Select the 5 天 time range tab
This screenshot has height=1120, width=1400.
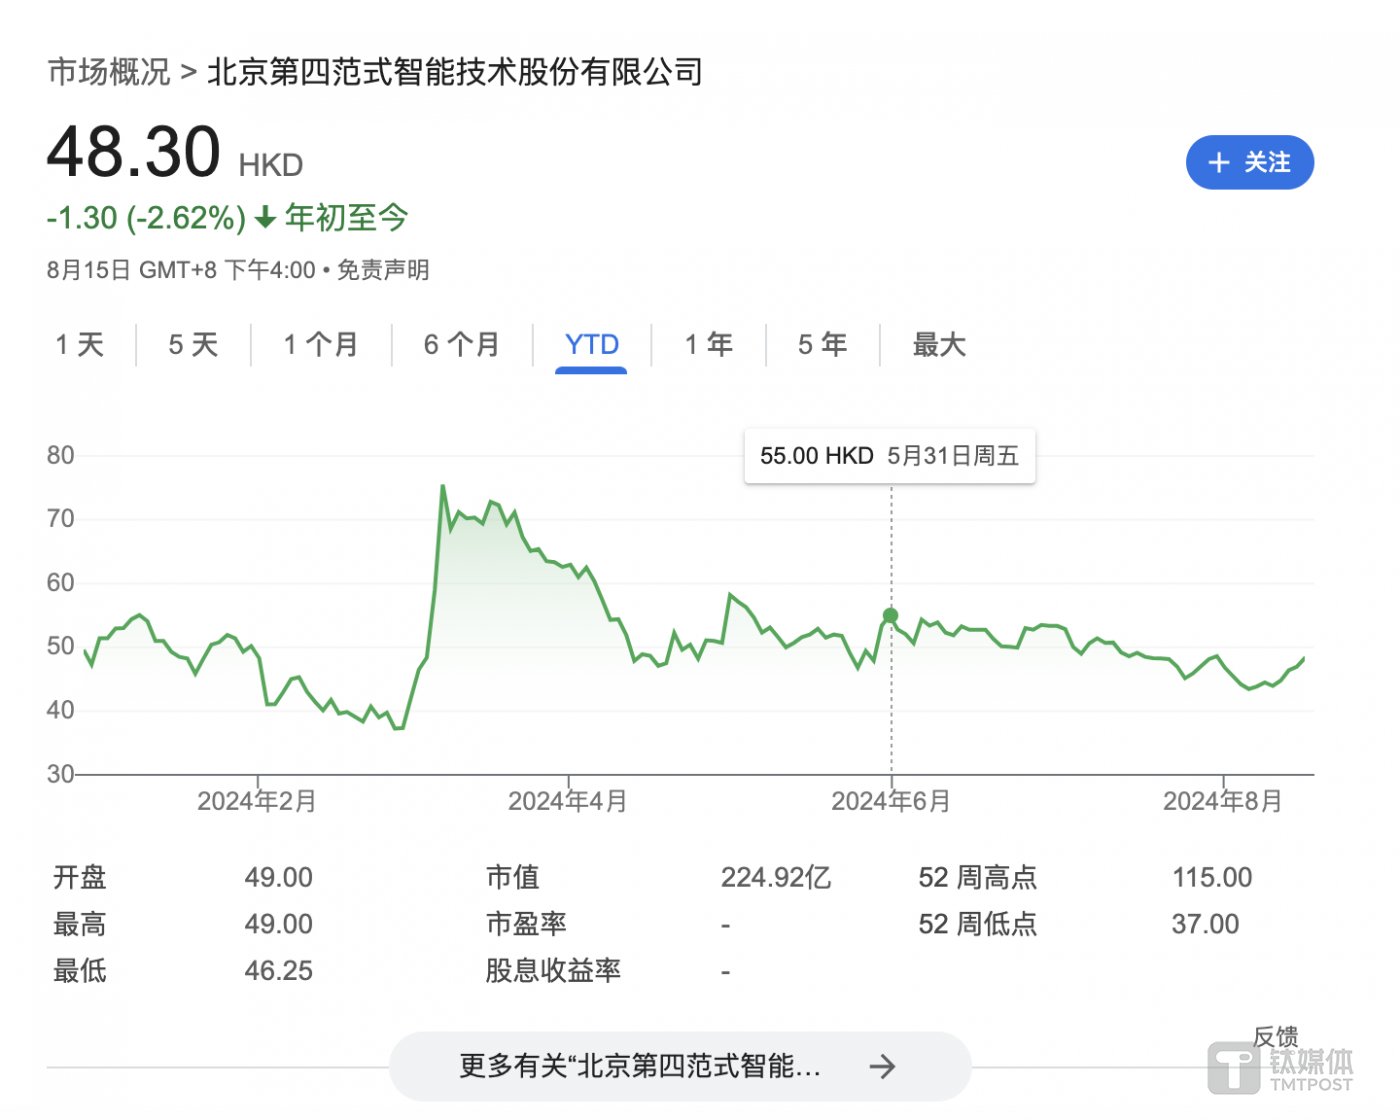coord(193,345)
